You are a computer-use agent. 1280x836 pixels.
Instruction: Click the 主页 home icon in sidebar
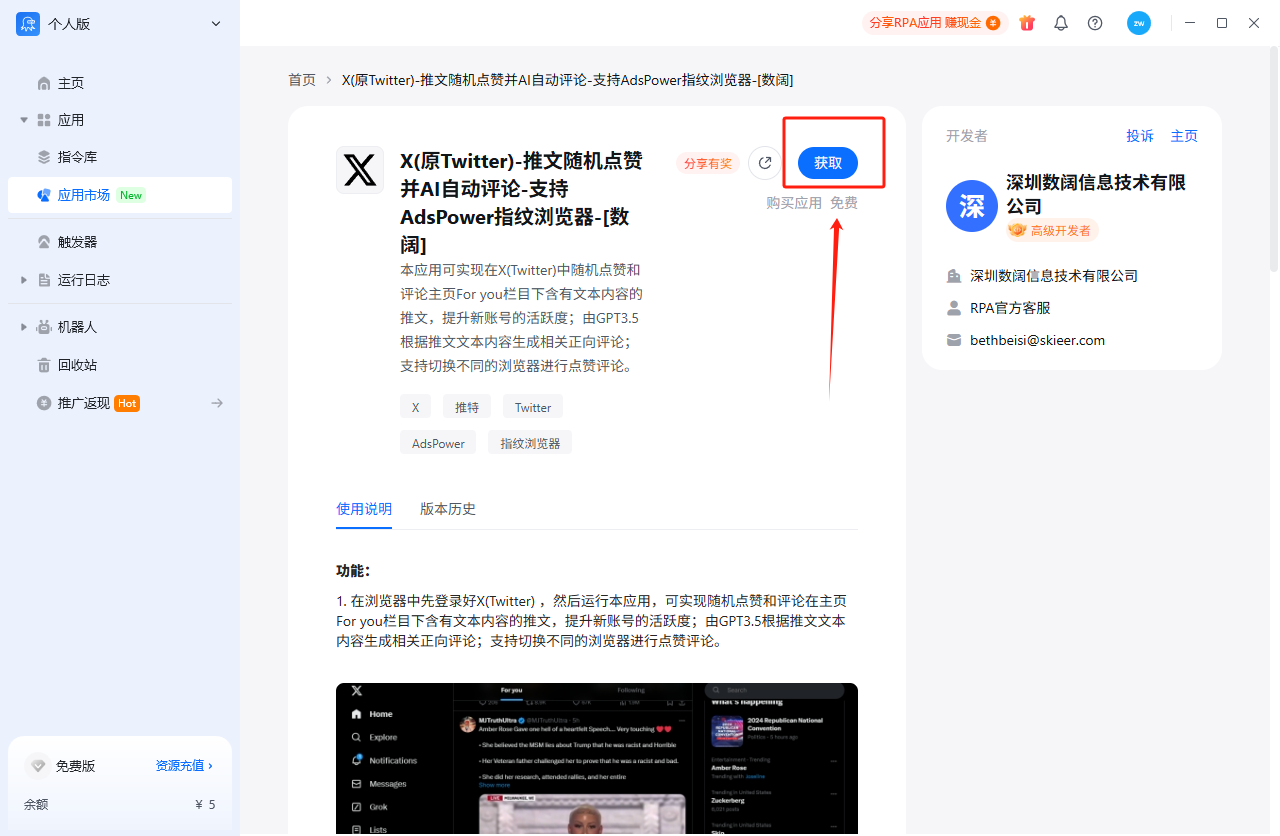44,83
